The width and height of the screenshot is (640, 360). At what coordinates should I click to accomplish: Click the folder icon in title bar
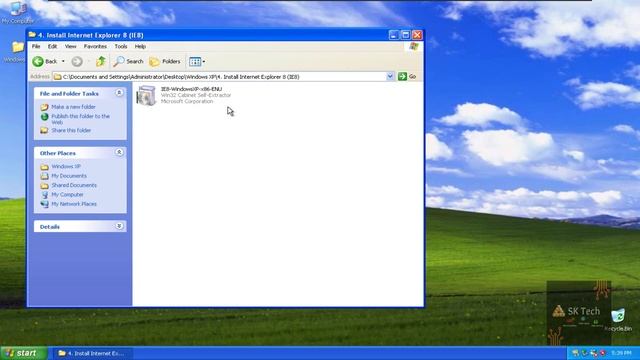(32, 35)
